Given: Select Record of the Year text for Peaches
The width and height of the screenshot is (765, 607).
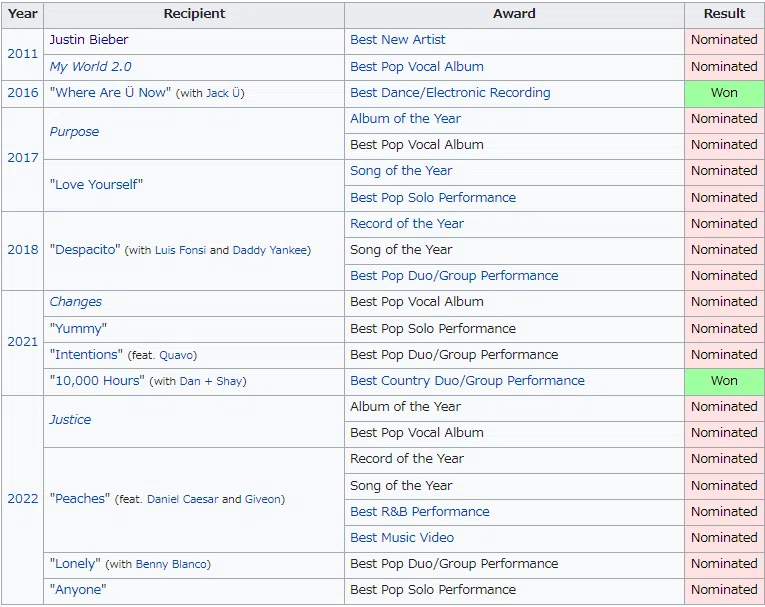Looking at the screenshot, I should click(x=407, y=459).
